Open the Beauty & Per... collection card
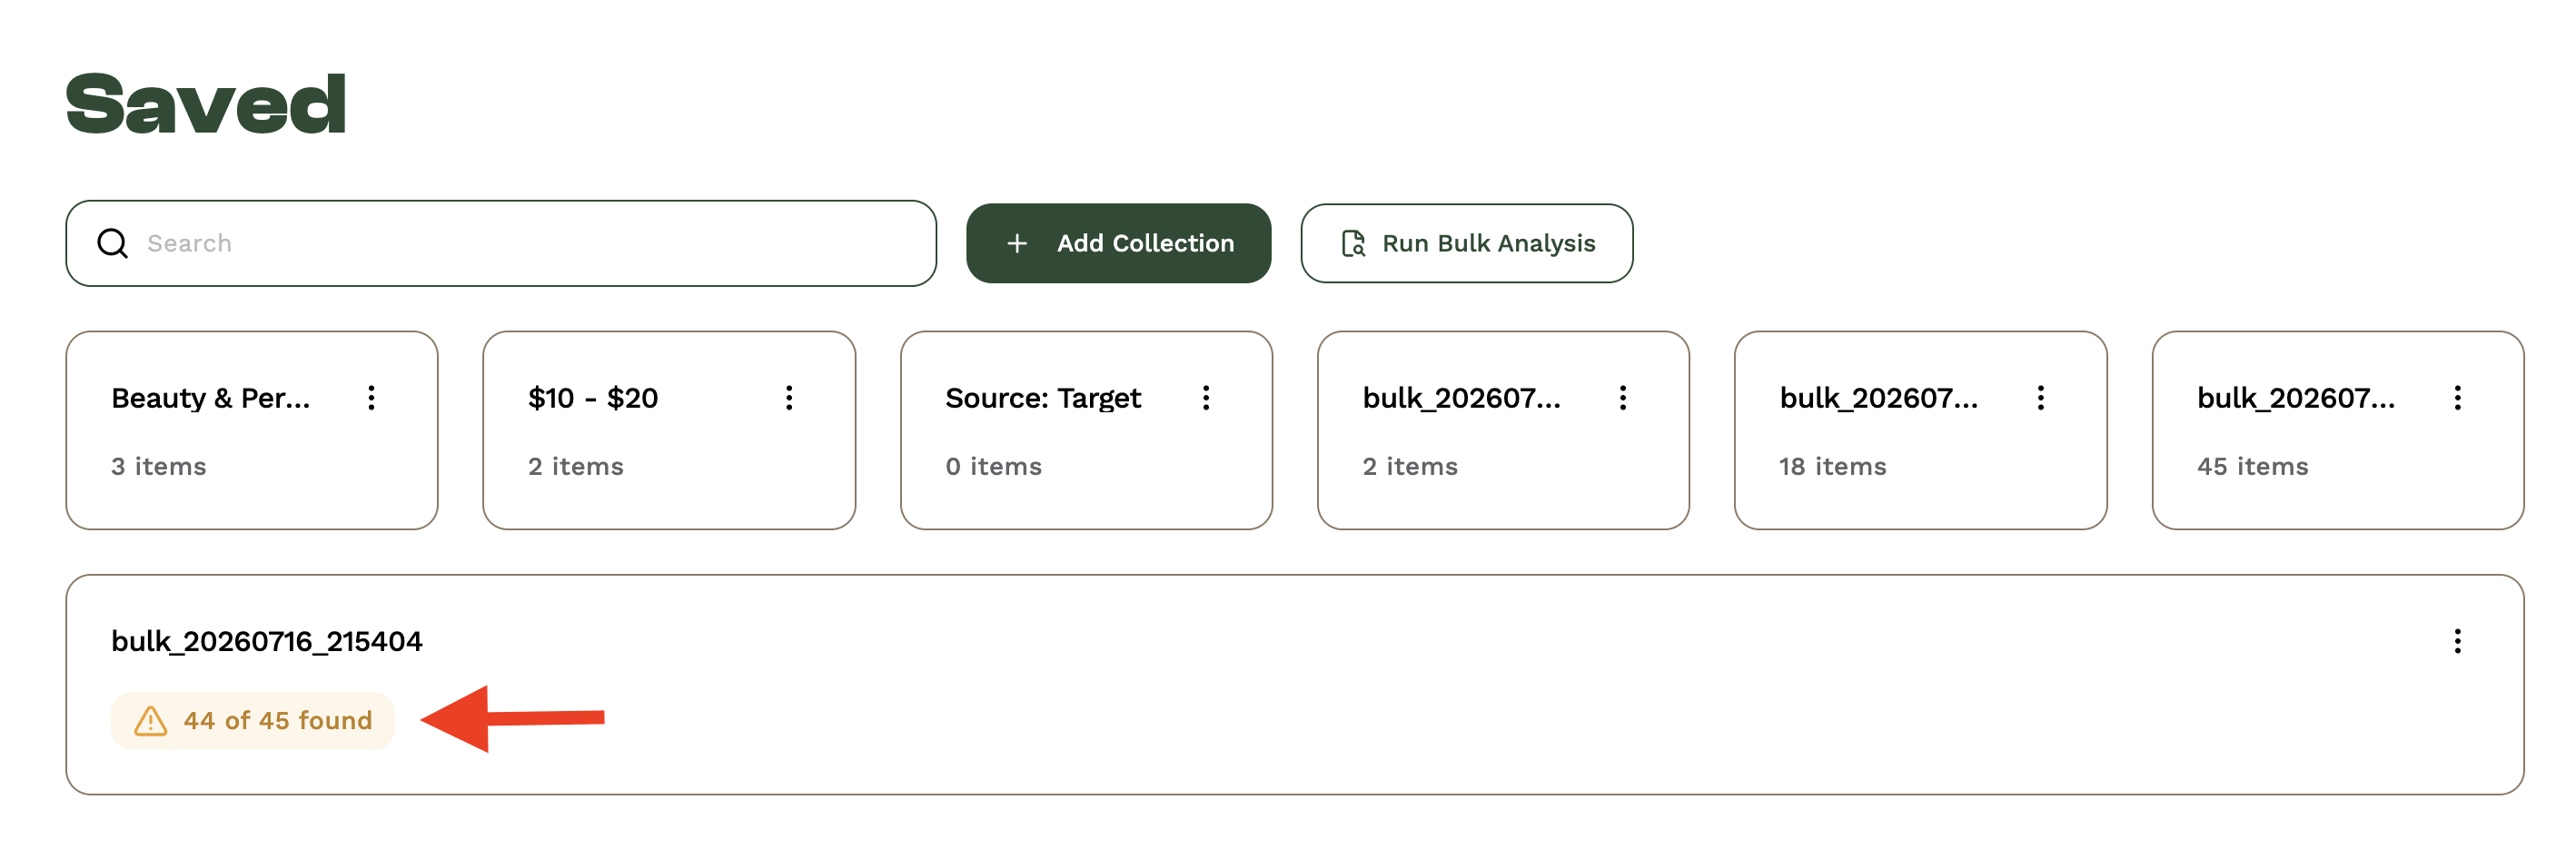Viewport: 2576px width, 859px height. 252,430
